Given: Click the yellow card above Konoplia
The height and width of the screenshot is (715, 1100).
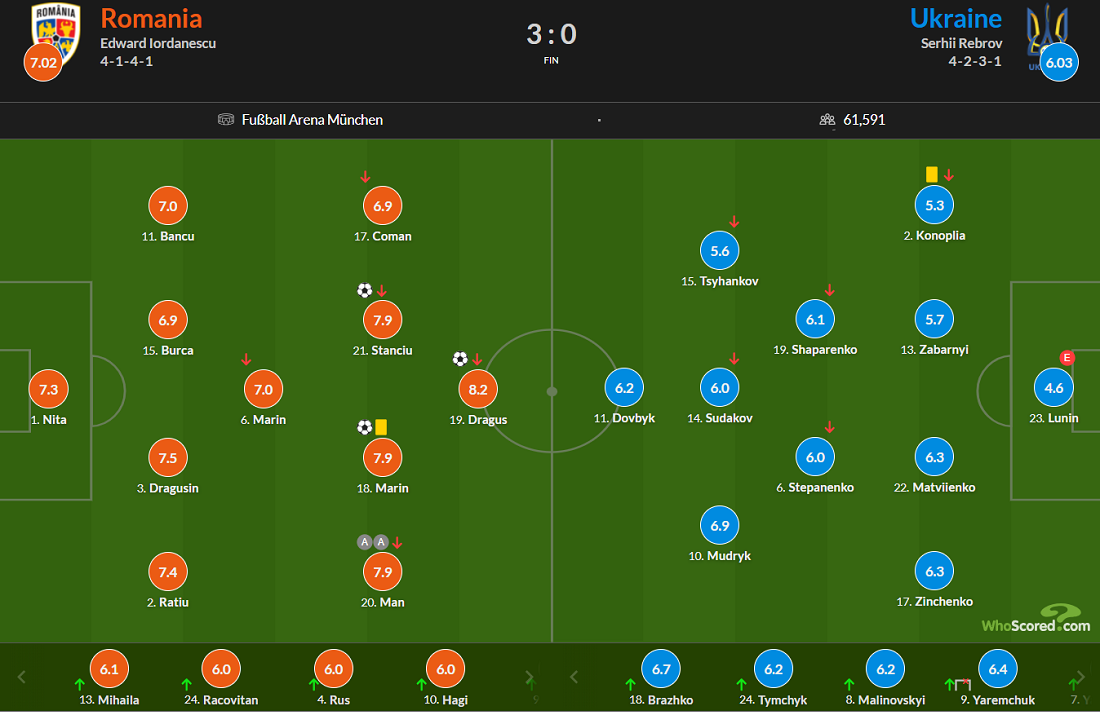Looking at the screenshot, I should click(932, 174).
